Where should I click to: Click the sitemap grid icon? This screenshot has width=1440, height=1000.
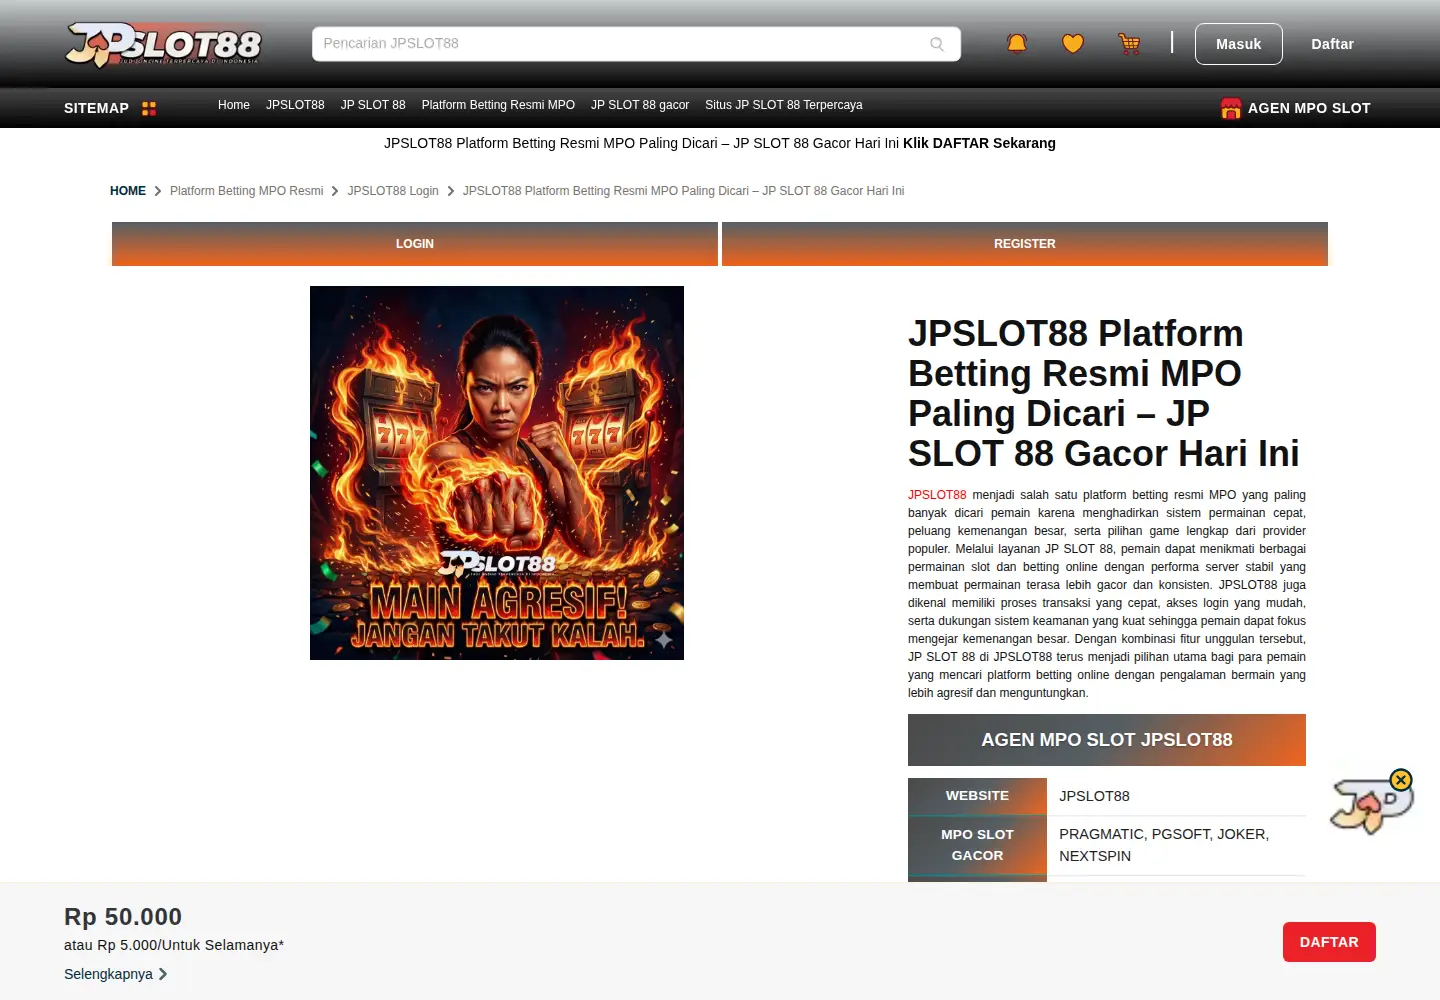(149, 108)
